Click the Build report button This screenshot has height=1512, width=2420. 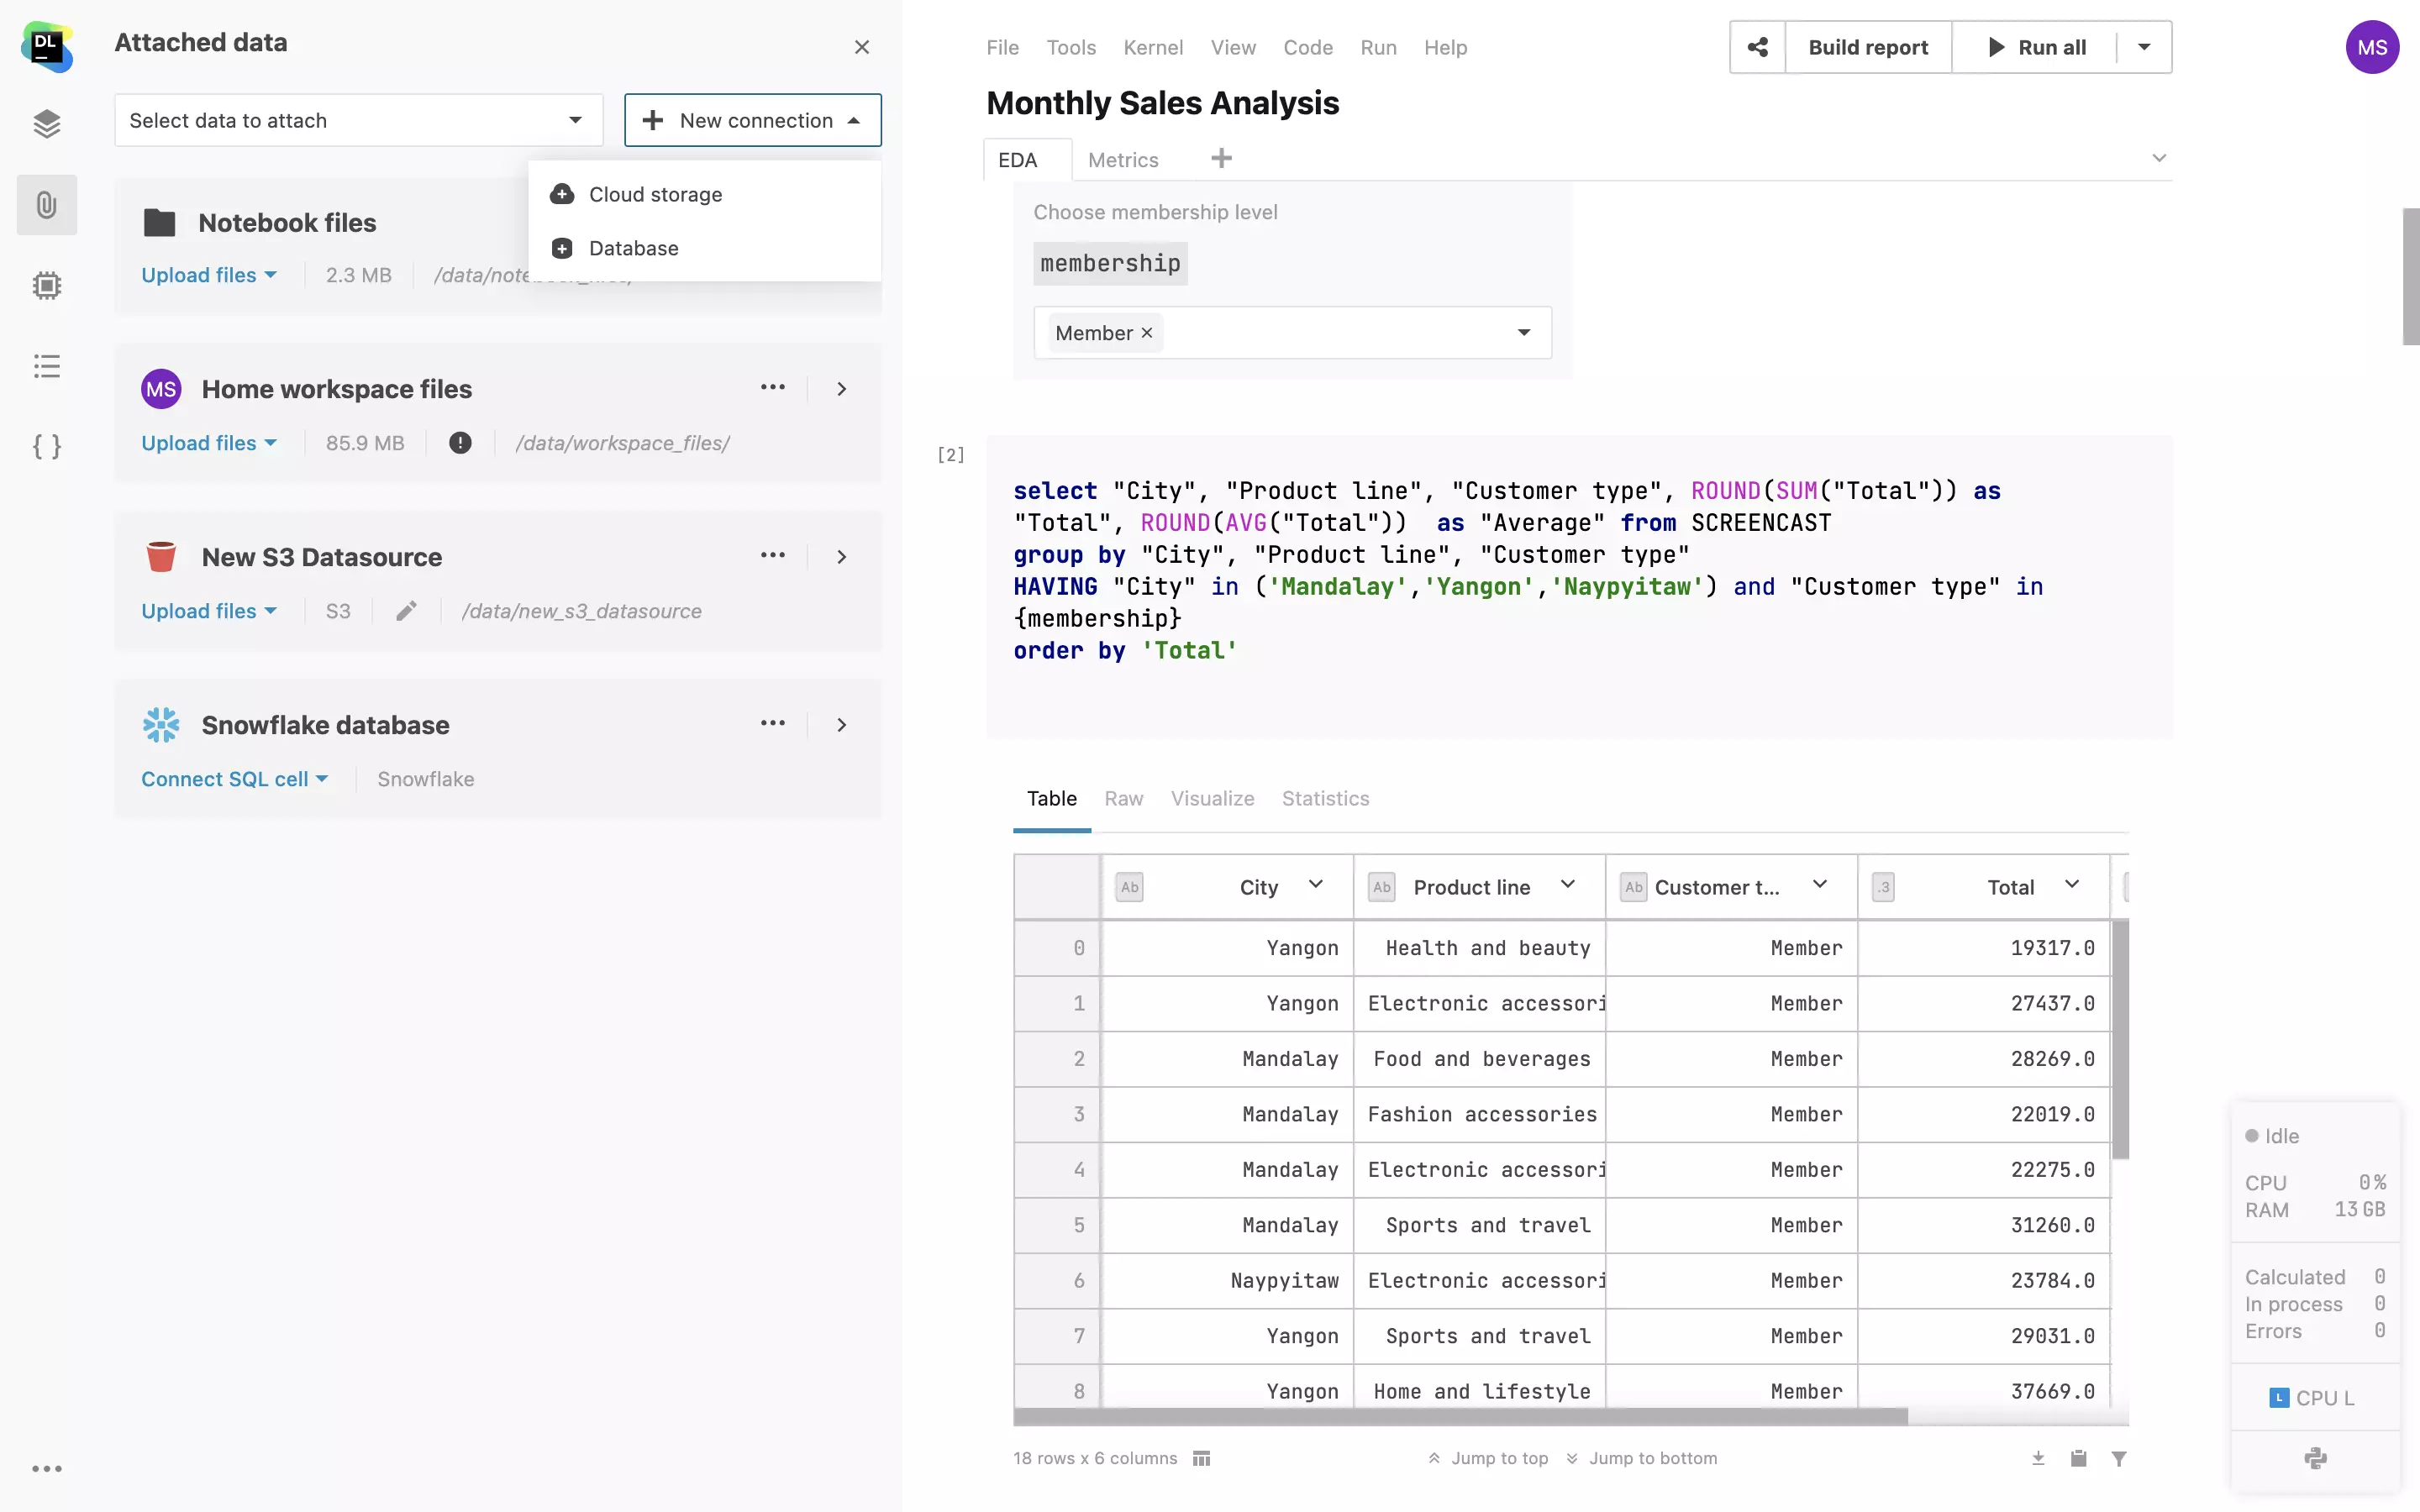(x=1867, y=47)
